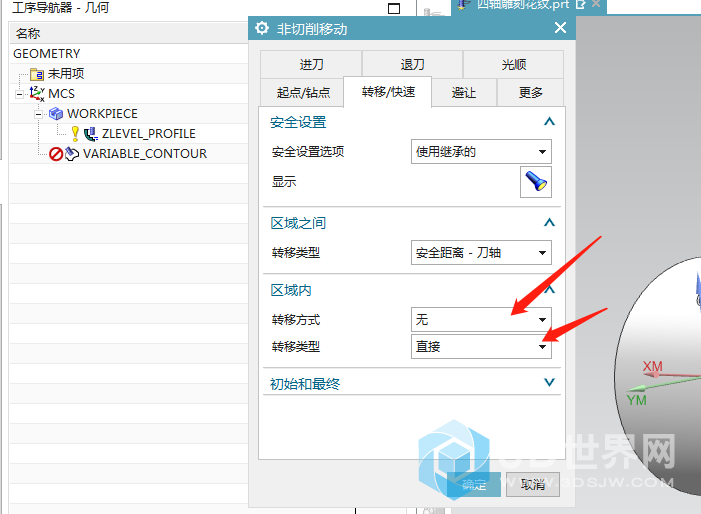701x514 pixels.
Task: Open 区域之间 转移类型 dropdown
Action: pos(481,253)
